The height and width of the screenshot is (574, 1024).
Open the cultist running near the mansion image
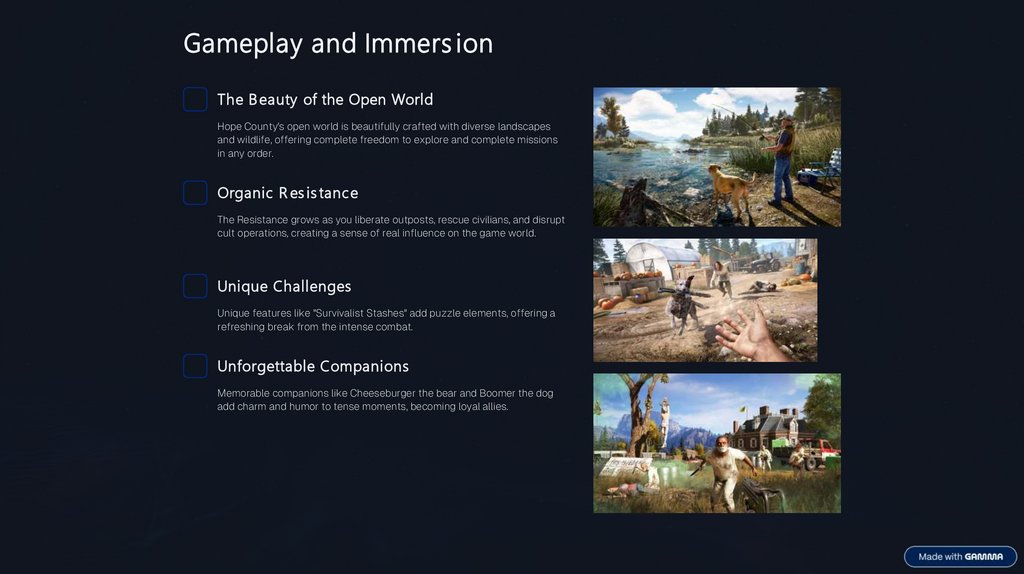717,443
